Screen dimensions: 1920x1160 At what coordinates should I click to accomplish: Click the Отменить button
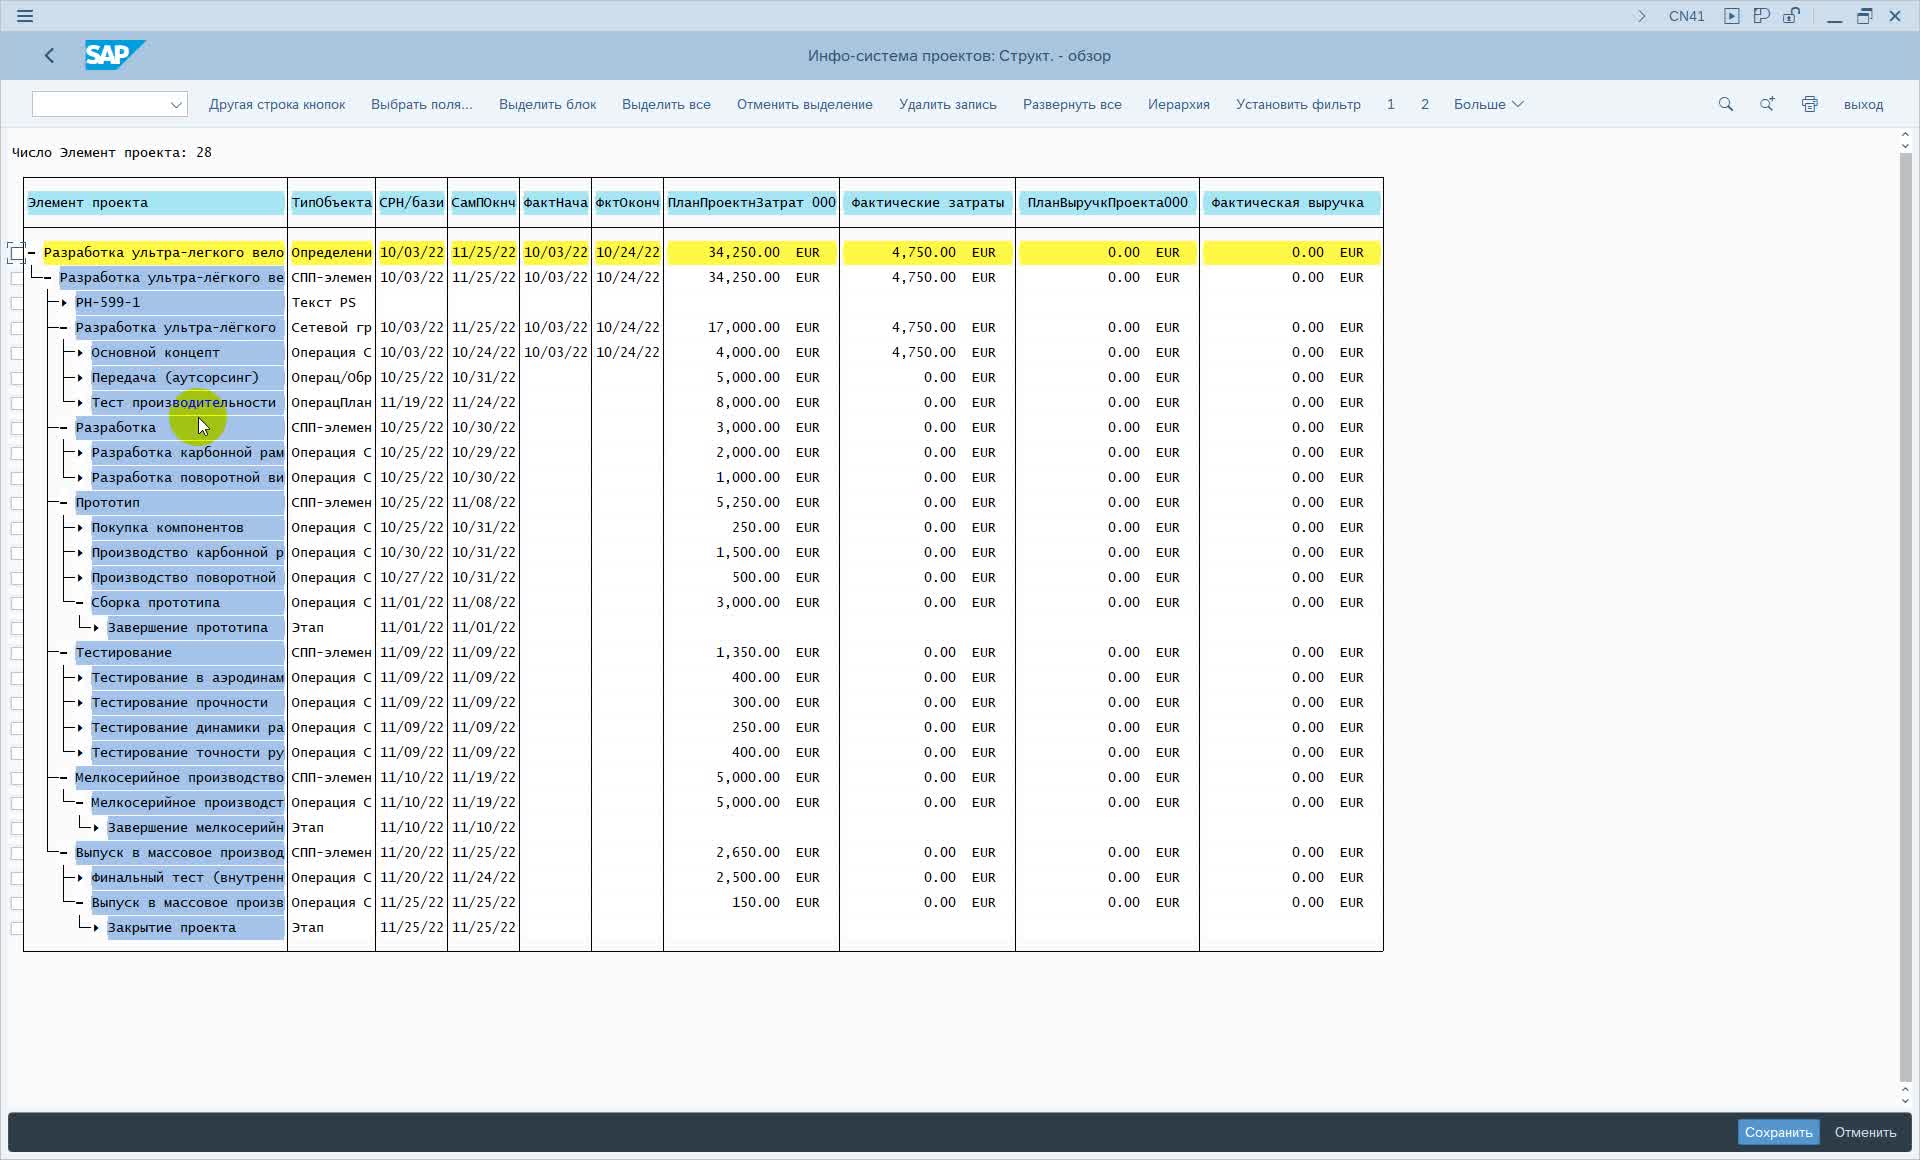point(1865,1132)
